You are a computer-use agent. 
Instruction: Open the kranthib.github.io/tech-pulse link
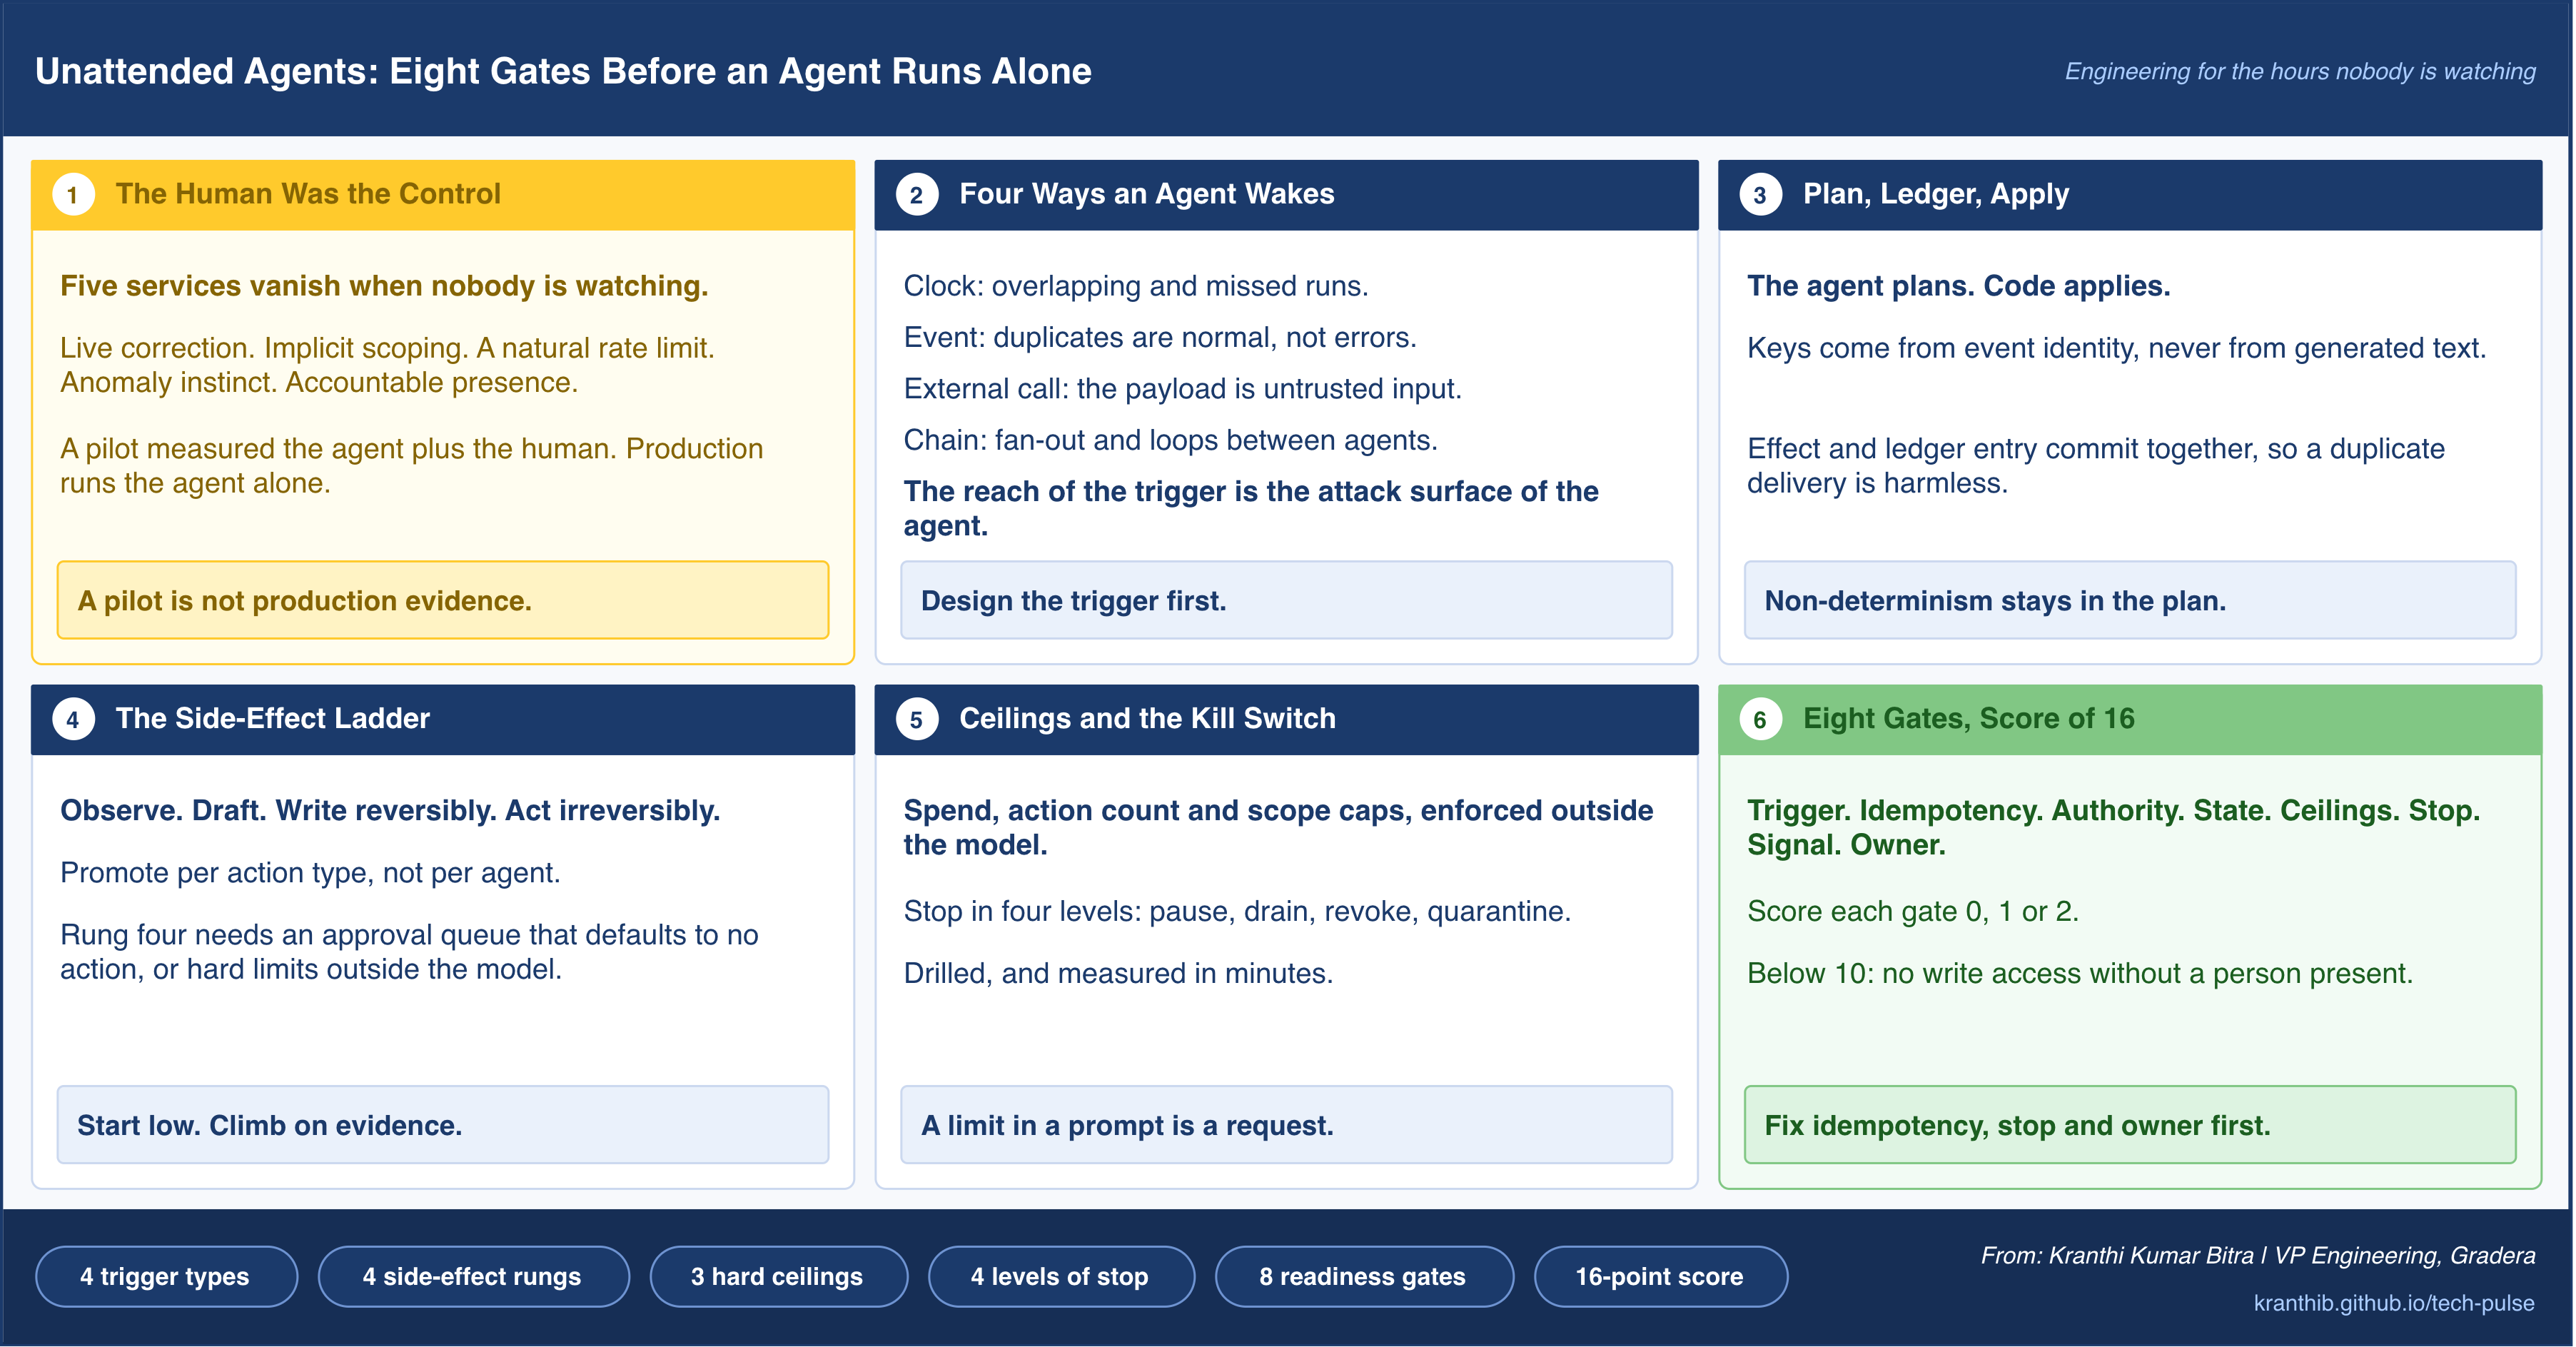click(x=2393, y=1303)
